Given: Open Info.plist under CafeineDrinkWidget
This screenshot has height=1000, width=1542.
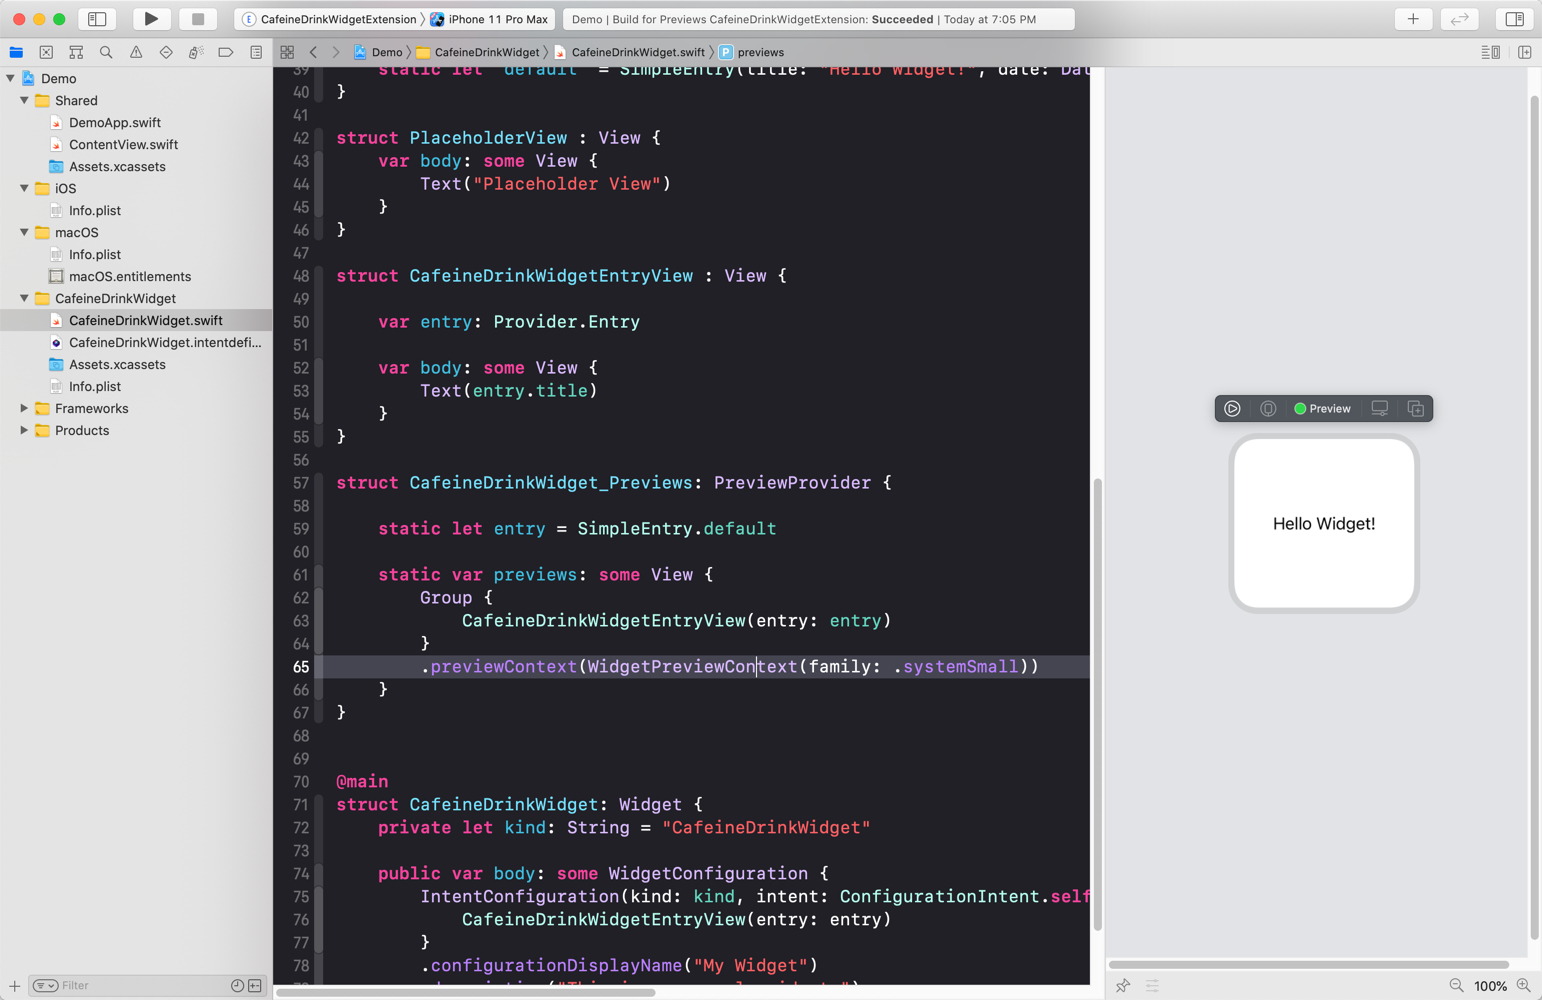Looking at the screenshot, I should point(94,386).
